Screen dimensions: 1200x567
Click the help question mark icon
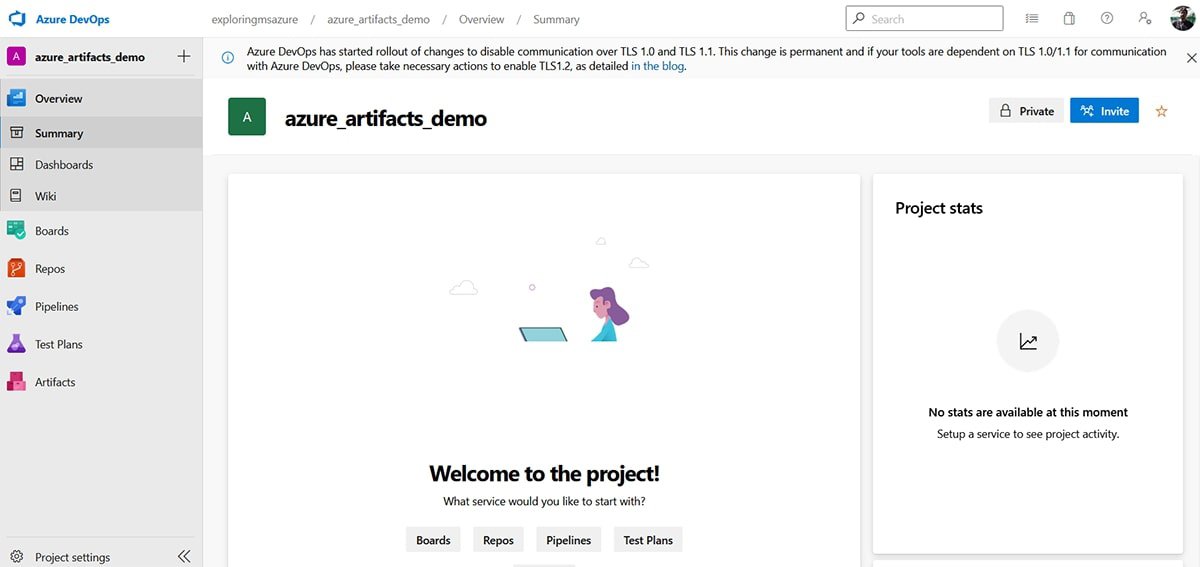1107,19
